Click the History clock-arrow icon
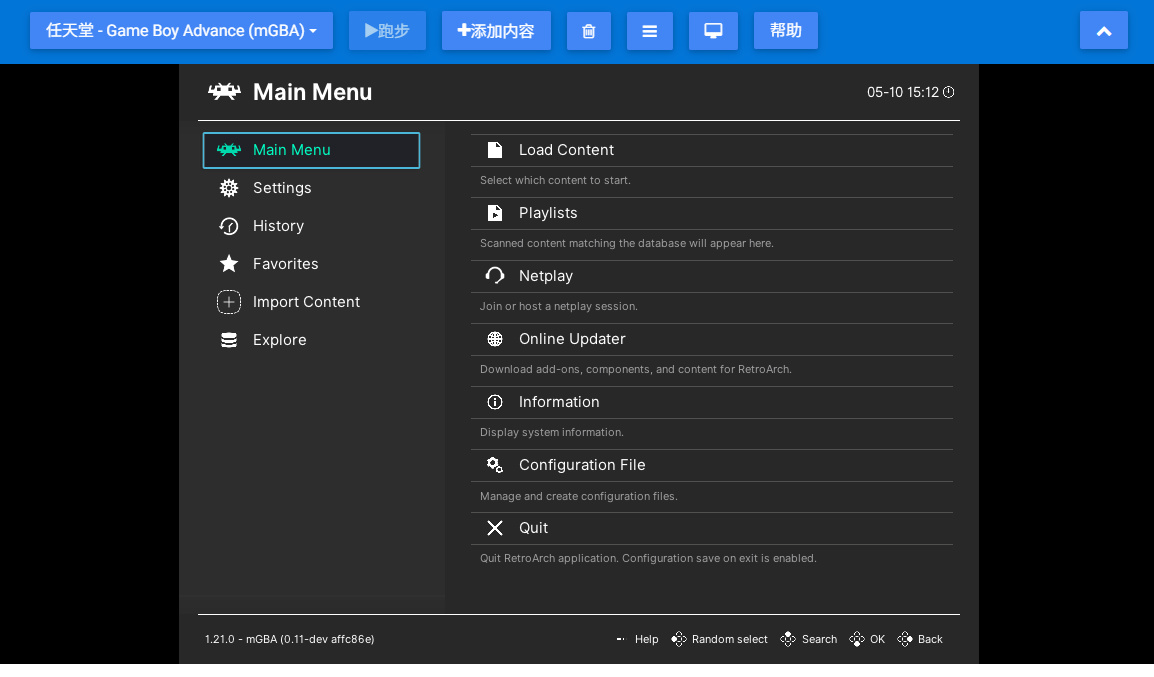 (229, 226)
